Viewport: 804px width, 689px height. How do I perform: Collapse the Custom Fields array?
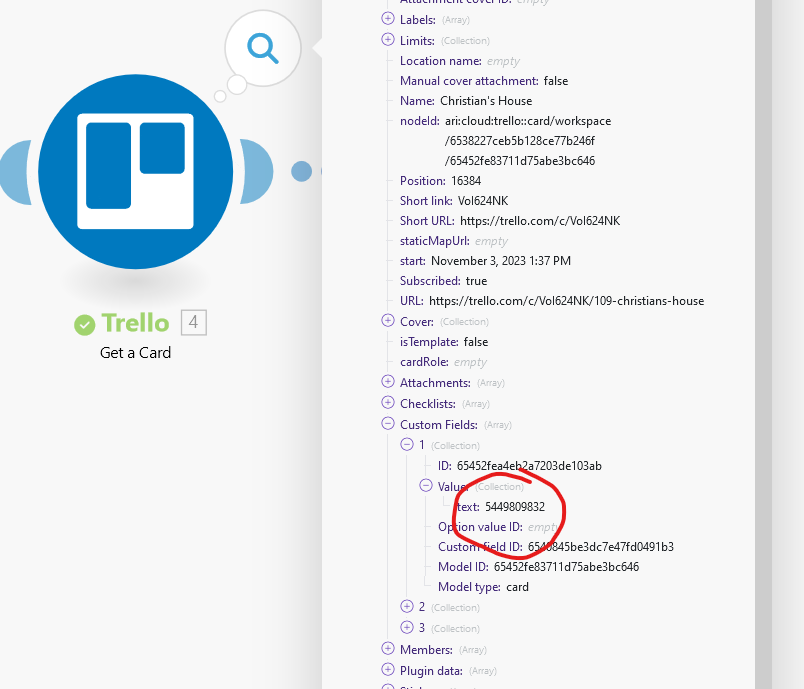tap(388, 424)
